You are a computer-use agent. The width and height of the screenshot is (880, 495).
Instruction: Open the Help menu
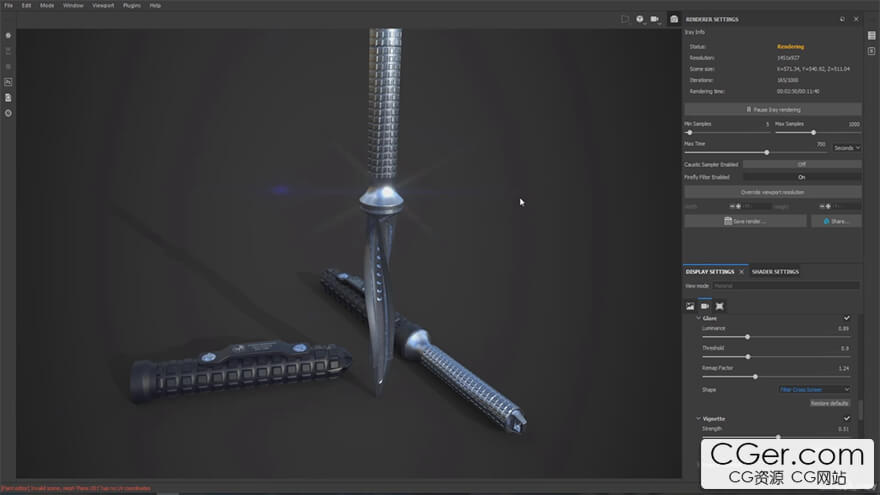click(155, 6)
